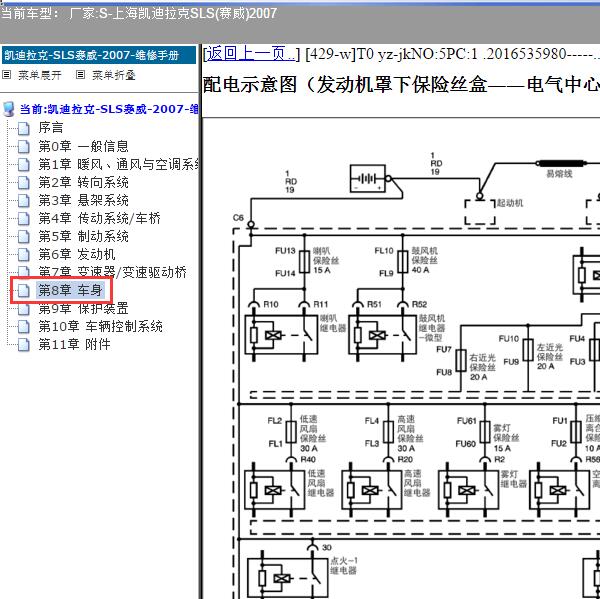Open 第9章 保护装置
Screen dimensions: 600x599
[83, 308]
